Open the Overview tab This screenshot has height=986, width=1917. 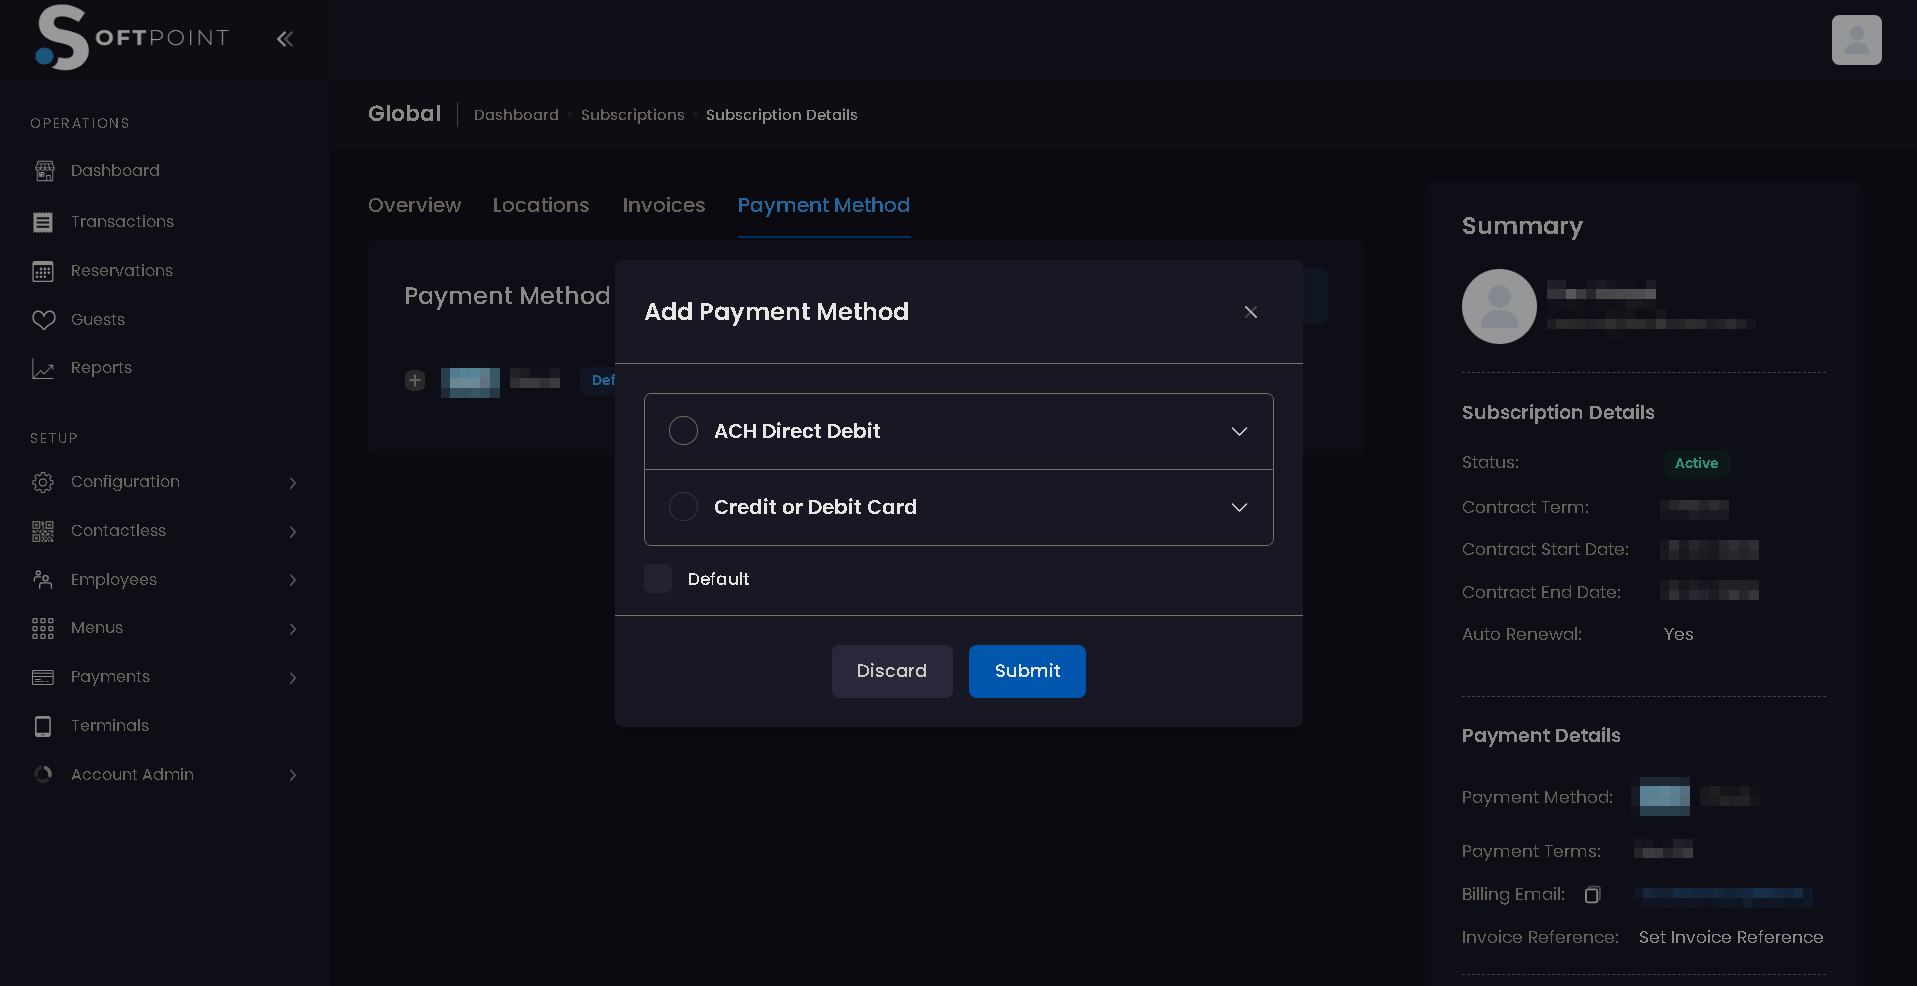coord(414,205)
